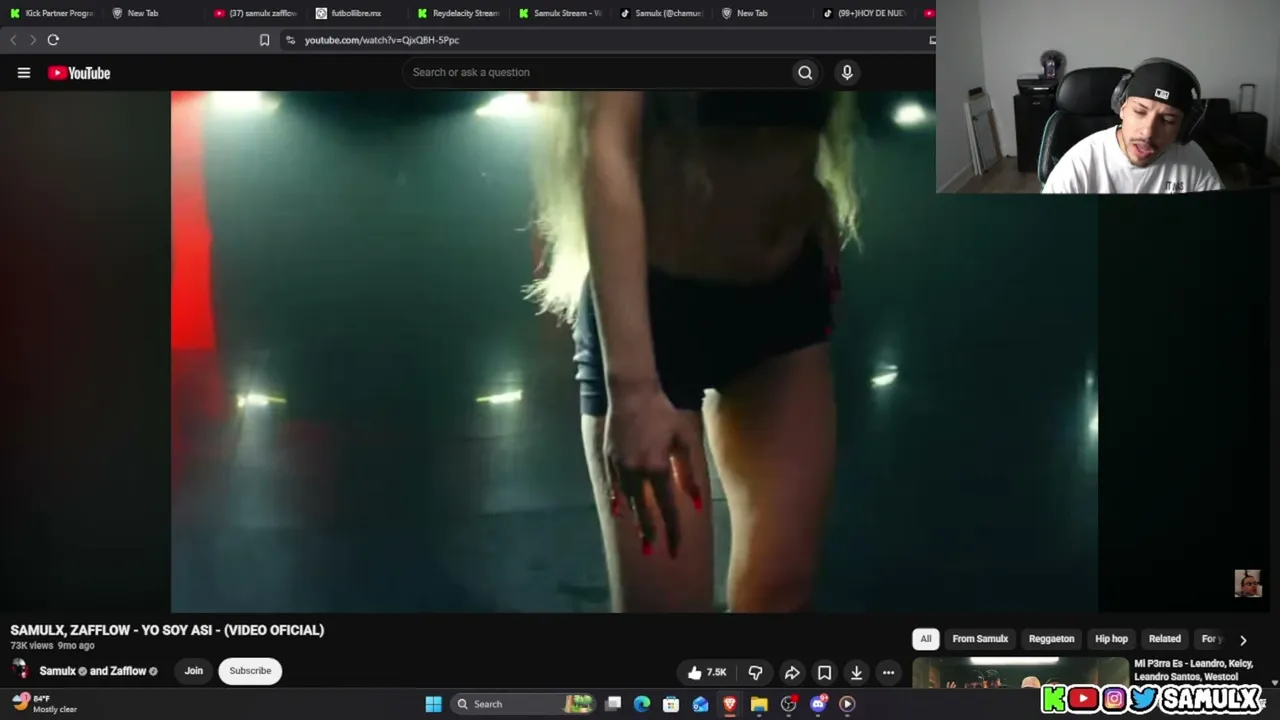
Task: Click the Windows taskbar Search box
Action: (x=522, y=704)
